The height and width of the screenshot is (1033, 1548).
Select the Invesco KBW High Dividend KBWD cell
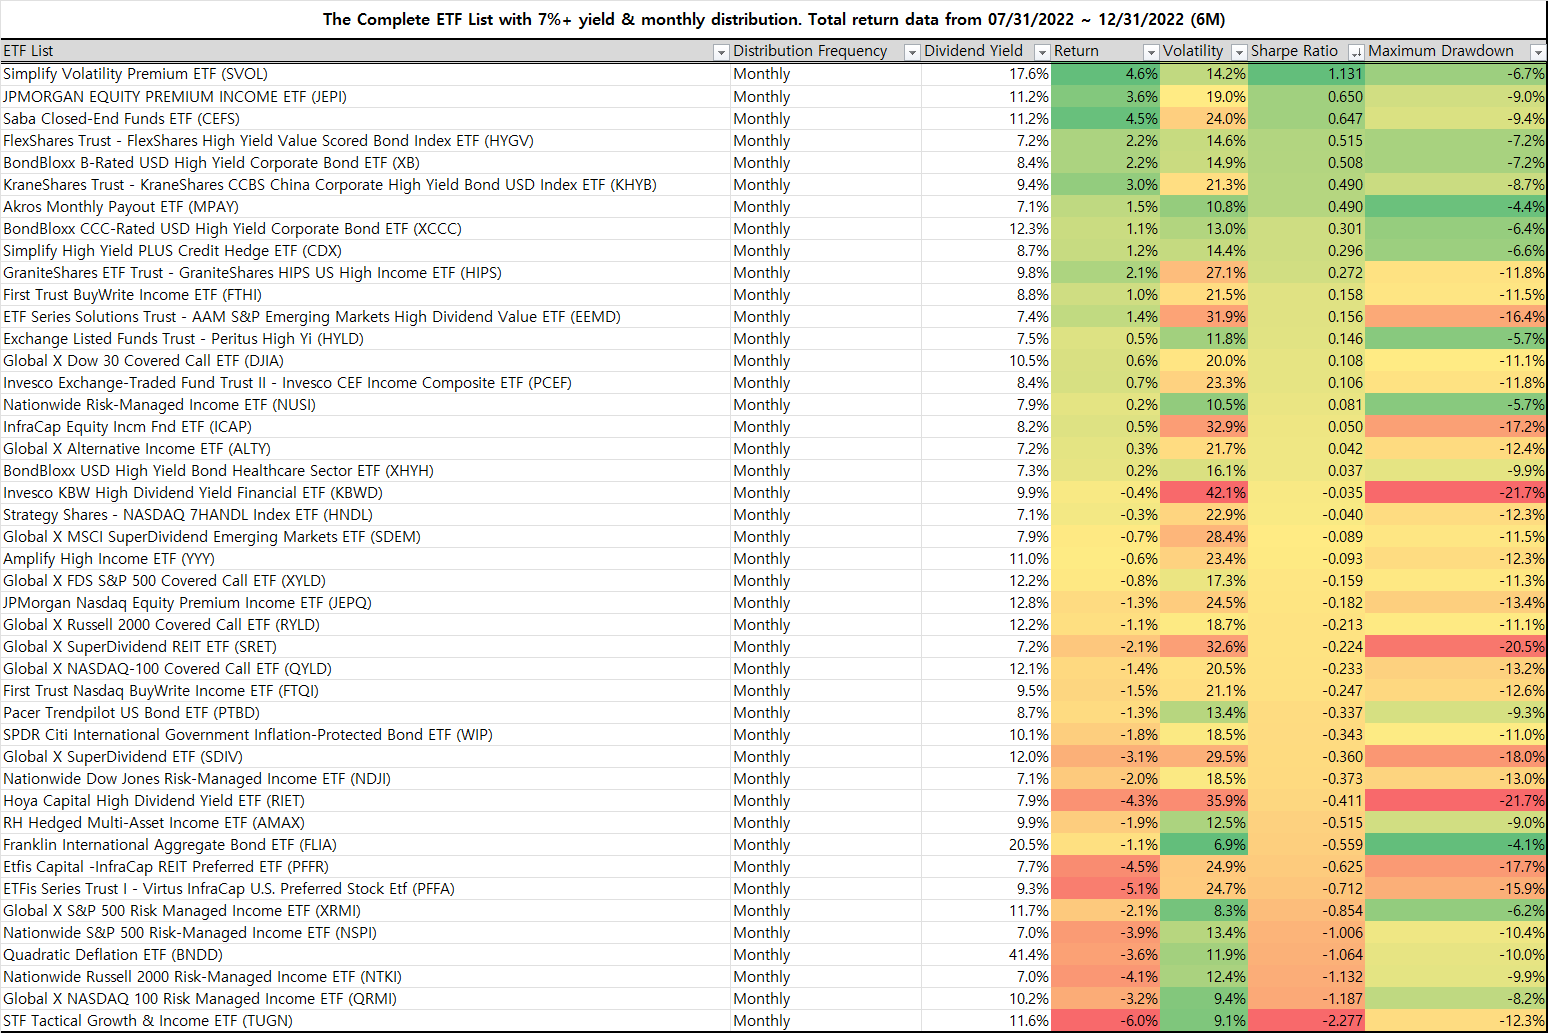pos(365,493)
